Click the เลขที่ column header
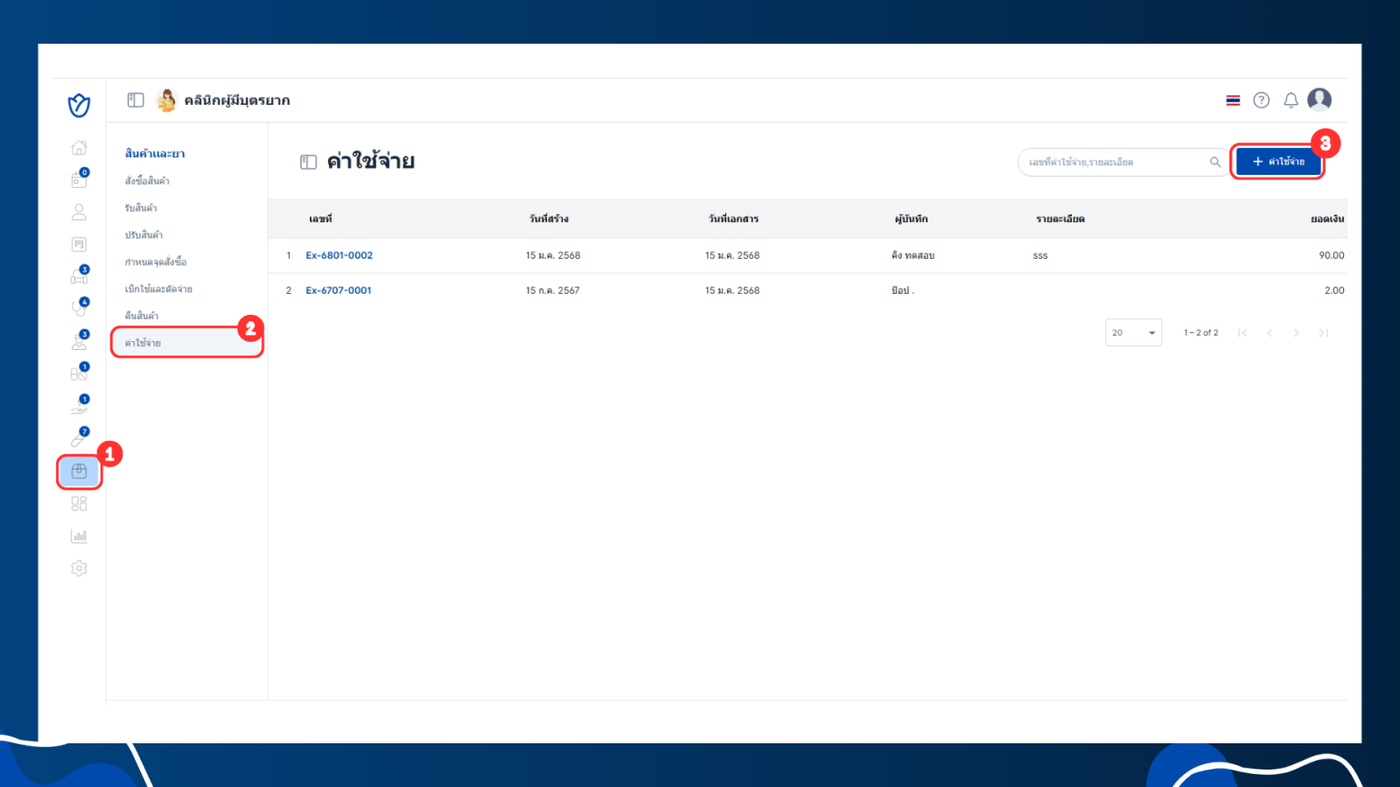This screenshot has height=787, width=1400. (320, 219)
